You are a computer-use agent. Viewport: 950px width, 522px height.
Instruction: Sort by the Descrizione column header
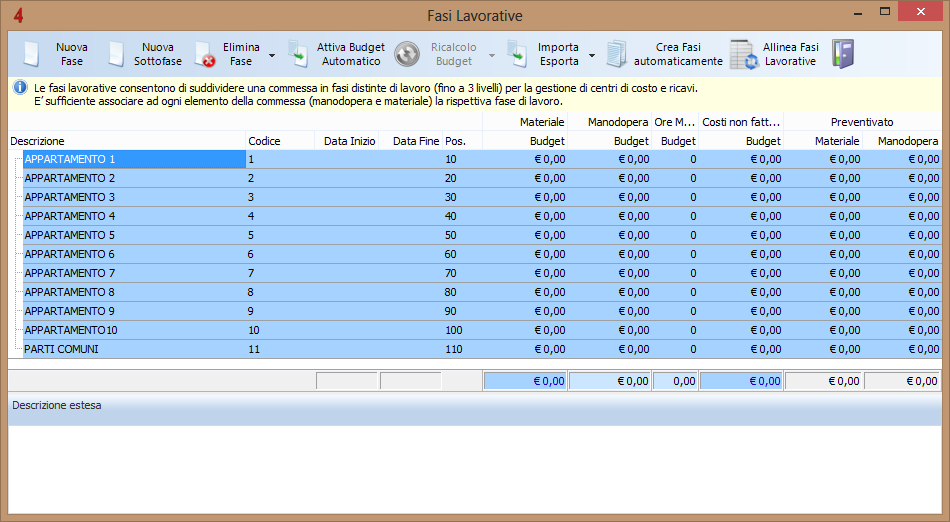[127, 141]
